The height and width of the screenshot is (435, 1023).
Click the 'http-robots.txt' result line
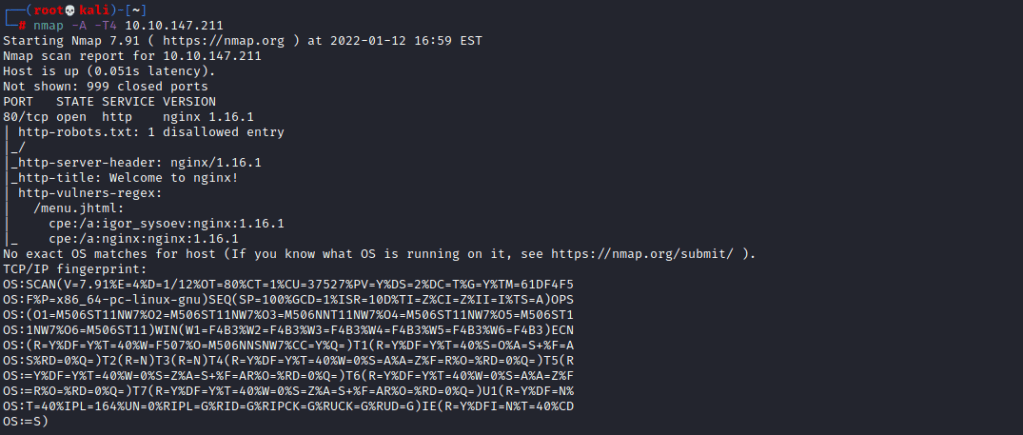pos(150,132)
